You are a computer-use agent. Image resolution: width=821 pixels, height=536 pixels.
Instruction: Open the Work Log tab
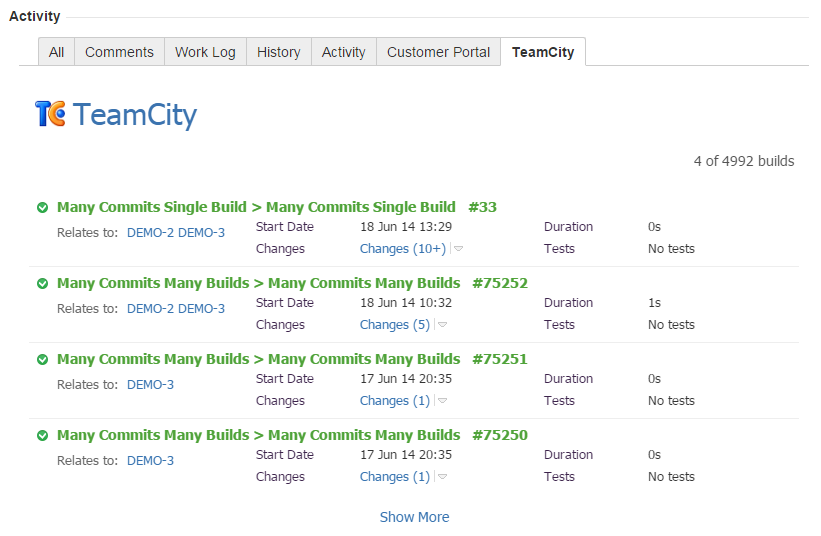point(205,52)
